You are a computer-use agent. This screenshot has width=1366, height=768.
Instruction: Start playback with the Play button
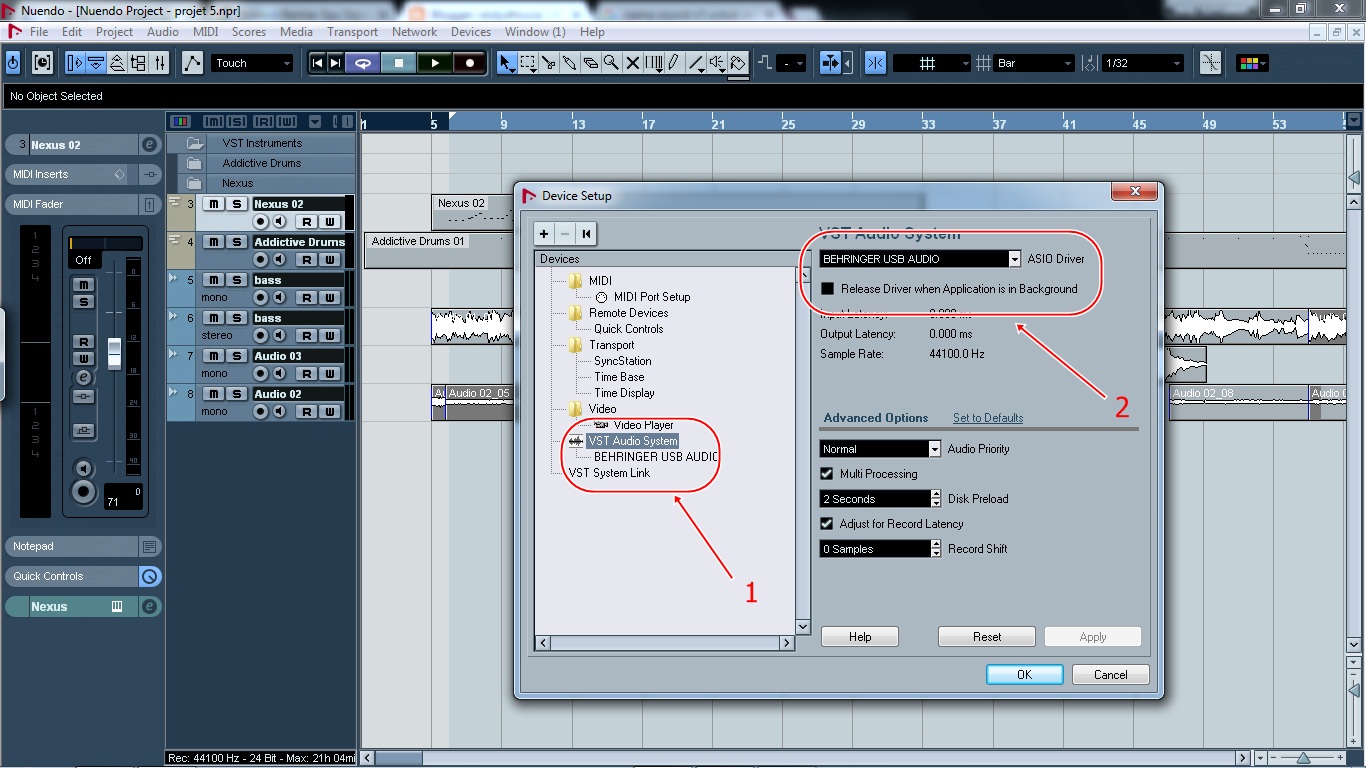434,63
